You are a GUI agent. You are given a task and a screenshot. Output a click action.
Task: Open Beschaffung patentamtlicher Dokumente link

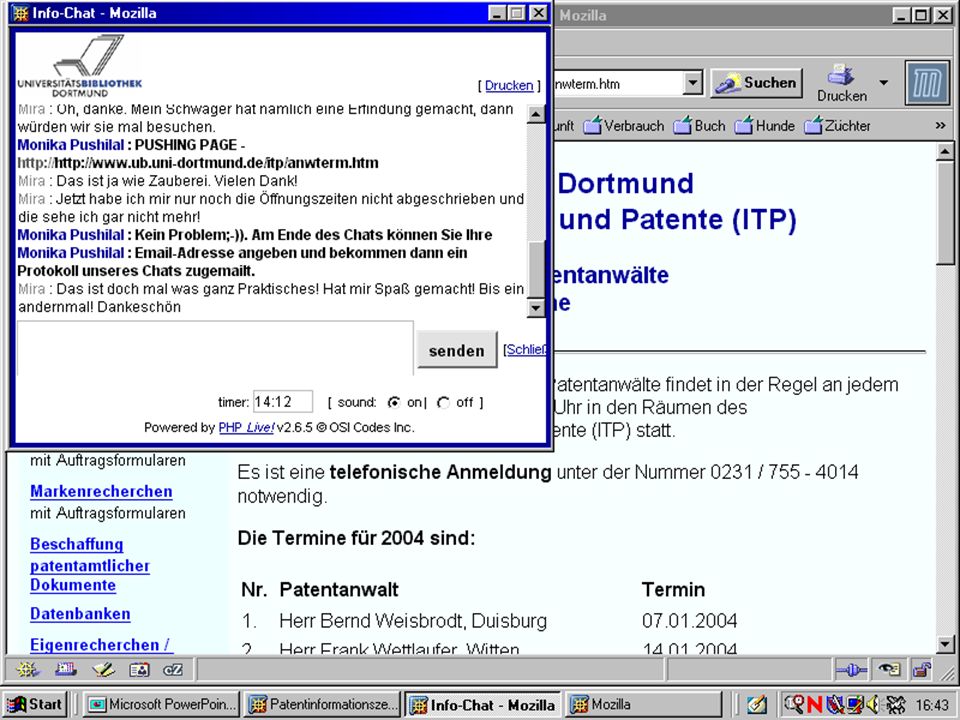pyautogui.click(x=90, y=564)
